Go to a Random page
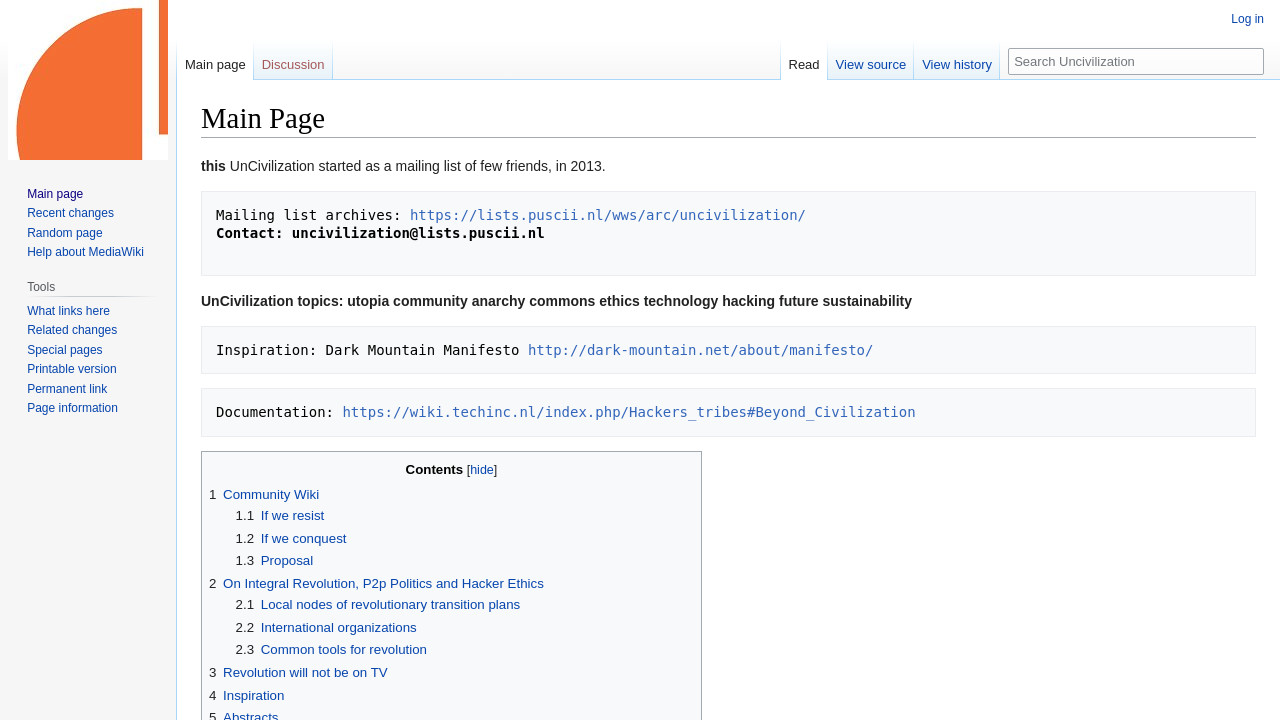The height and width of the screenshot is (720, 1280). point(64,233)
